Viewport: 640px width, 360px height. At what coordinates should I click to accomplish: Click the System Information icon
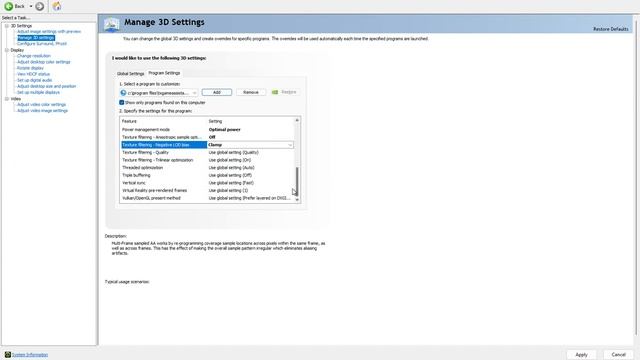point(7,354)
